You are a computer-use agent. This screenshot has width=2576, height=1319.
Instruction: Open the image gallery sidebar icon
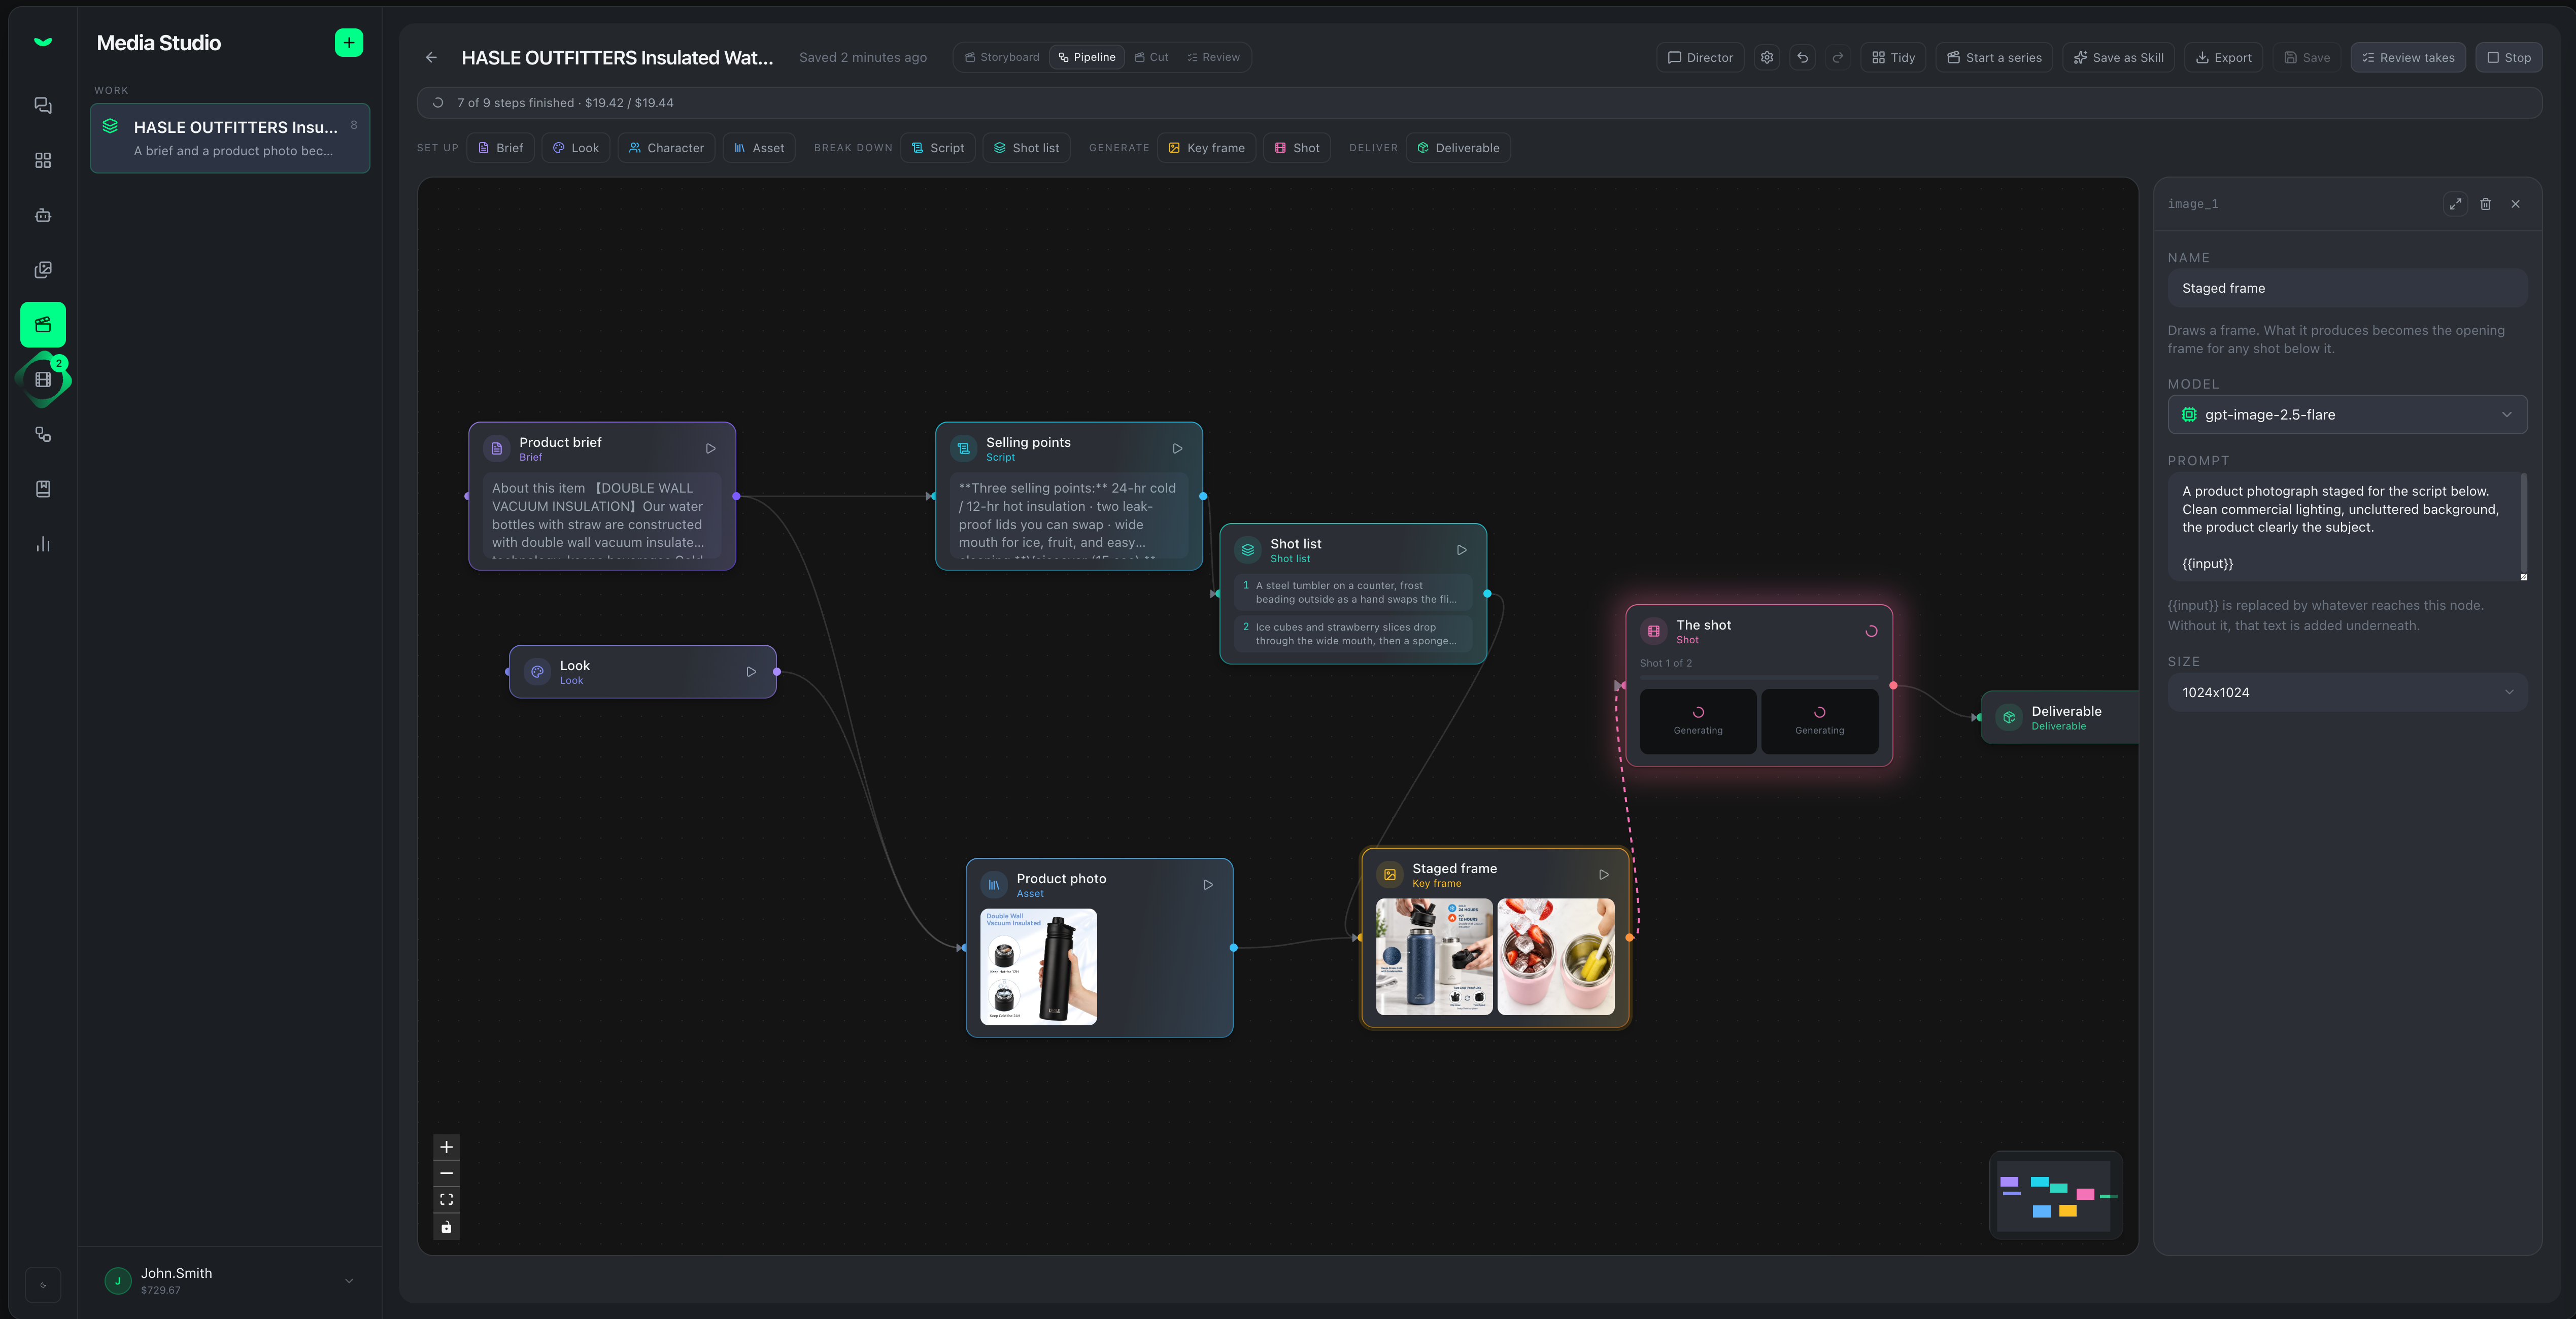pos(43,270)
